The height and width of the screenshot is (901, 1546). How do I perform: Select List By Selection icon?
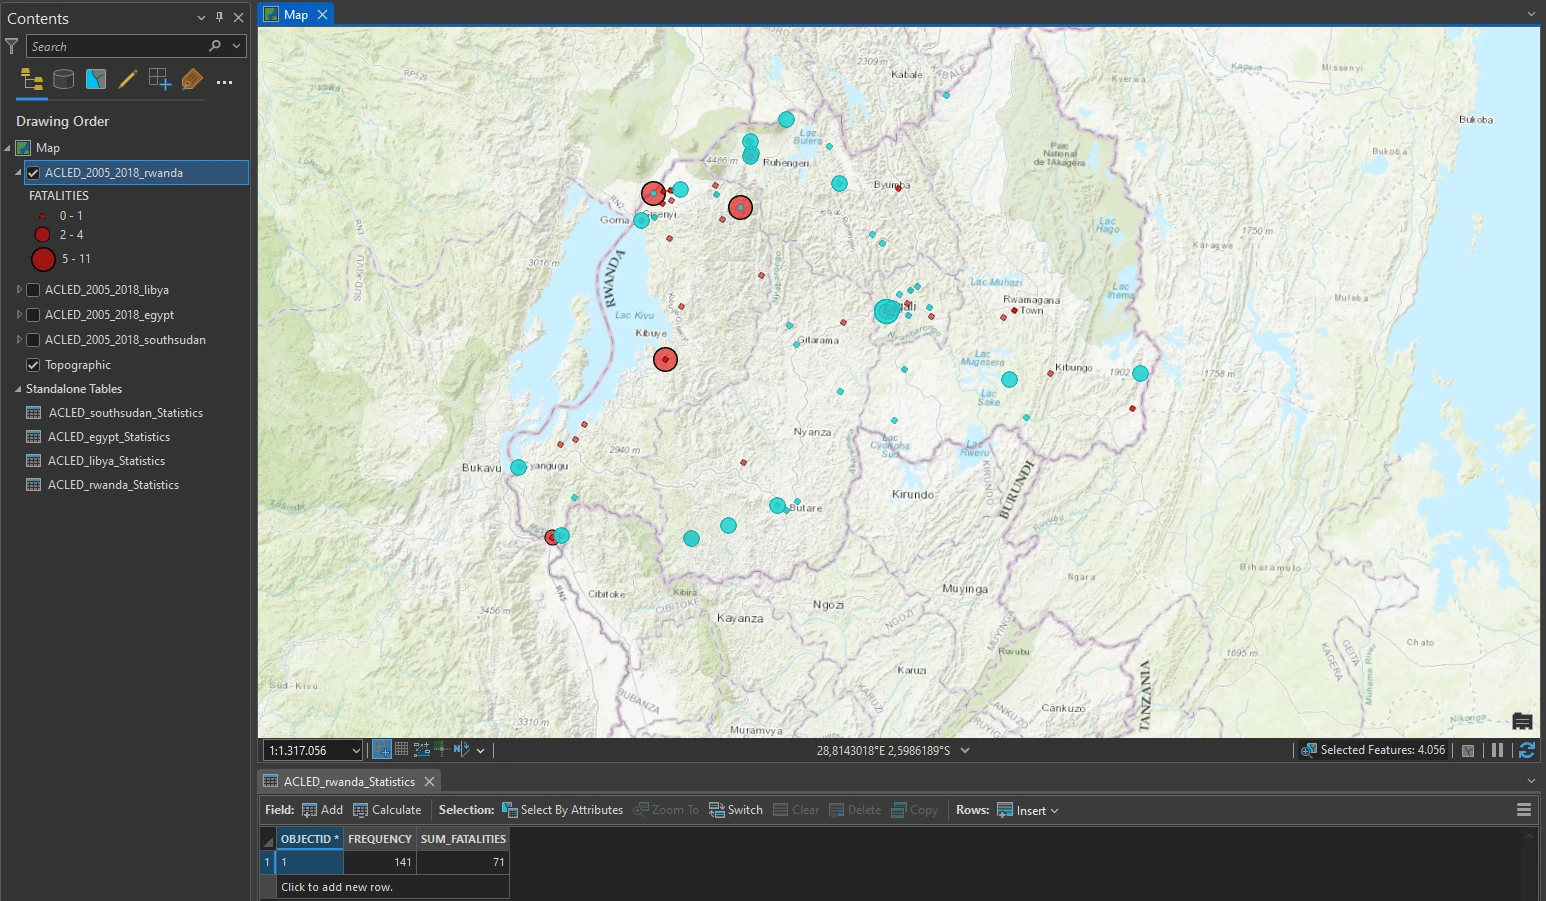pos(96,80)
